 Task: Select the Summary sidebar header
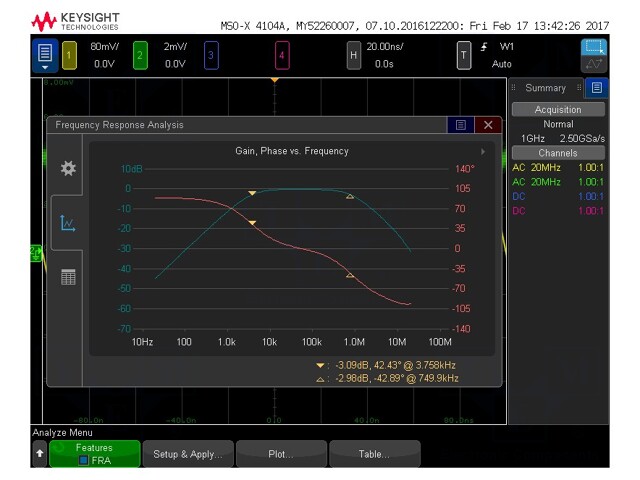[x=545, y=88]
